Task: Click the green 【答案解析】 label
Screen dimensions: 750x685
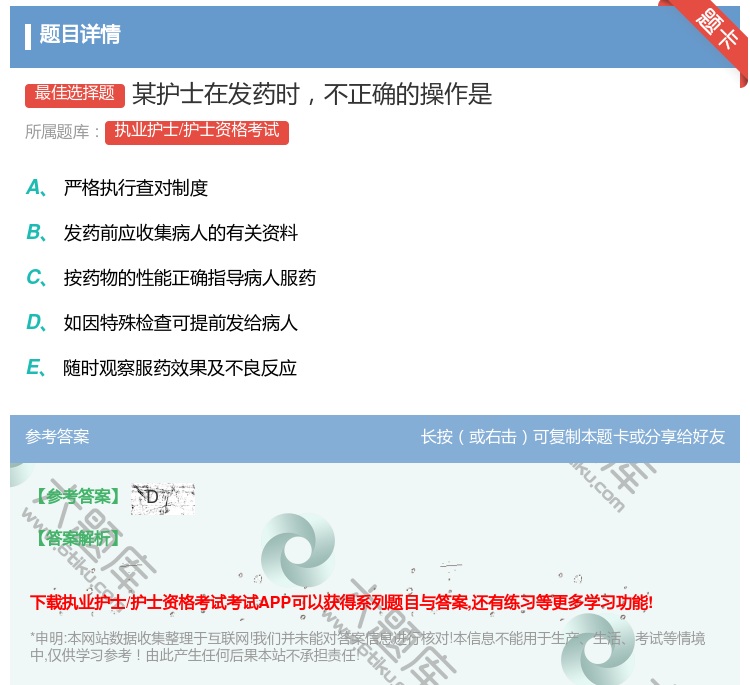Action: coord(79,539)
